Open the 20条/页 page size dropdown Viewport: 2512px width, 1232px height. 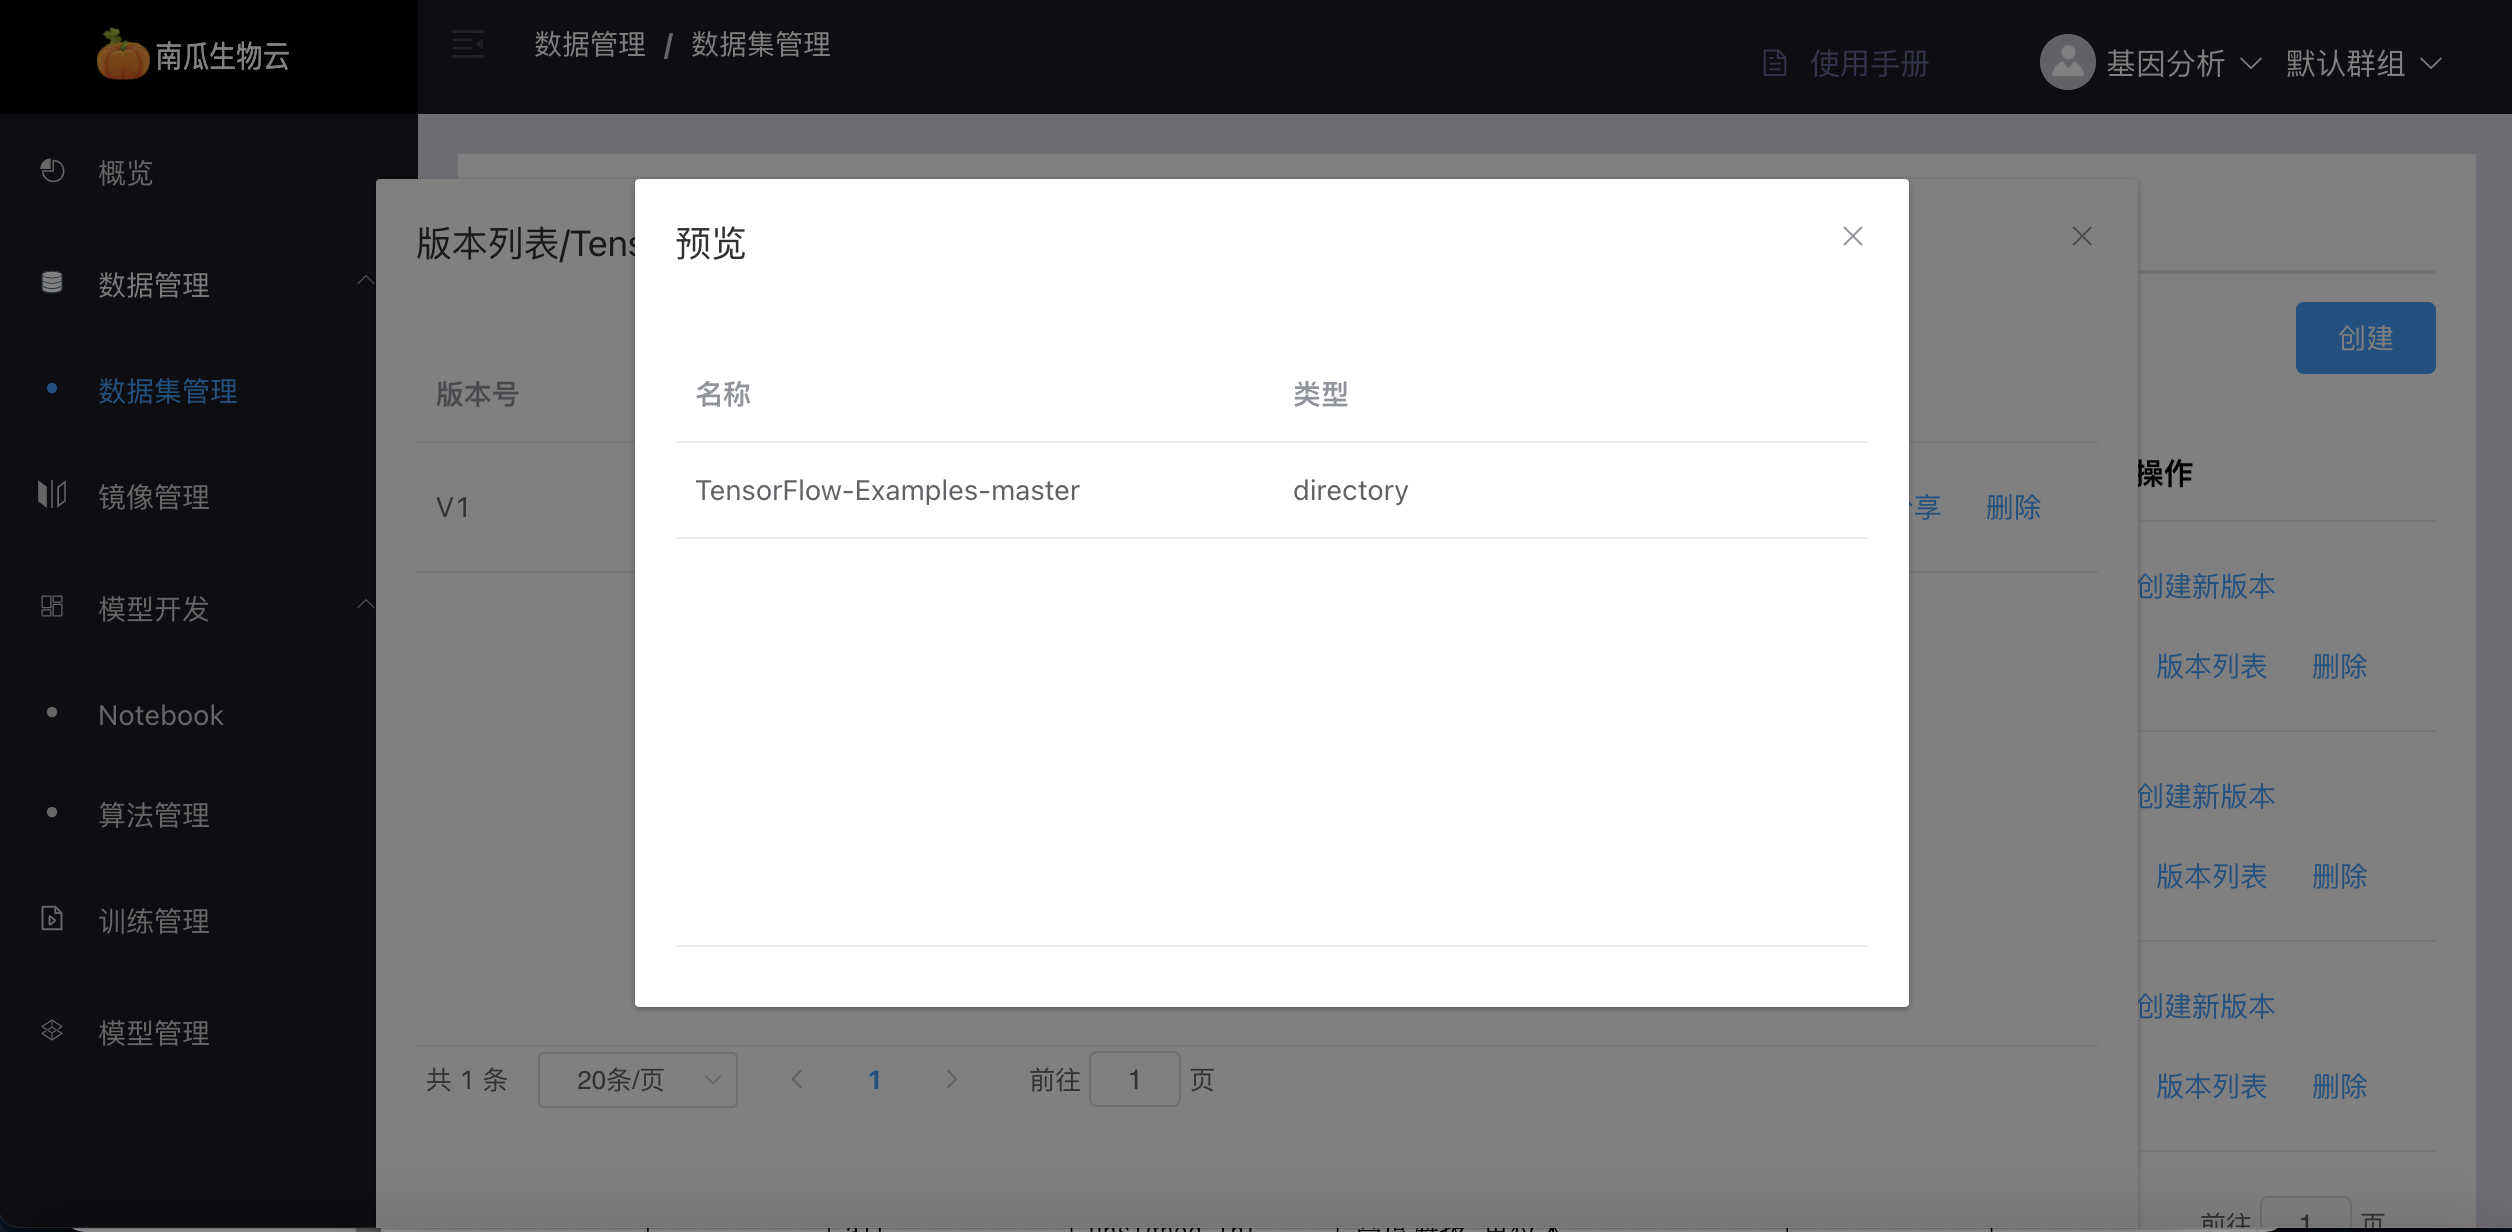[637, 1080]
